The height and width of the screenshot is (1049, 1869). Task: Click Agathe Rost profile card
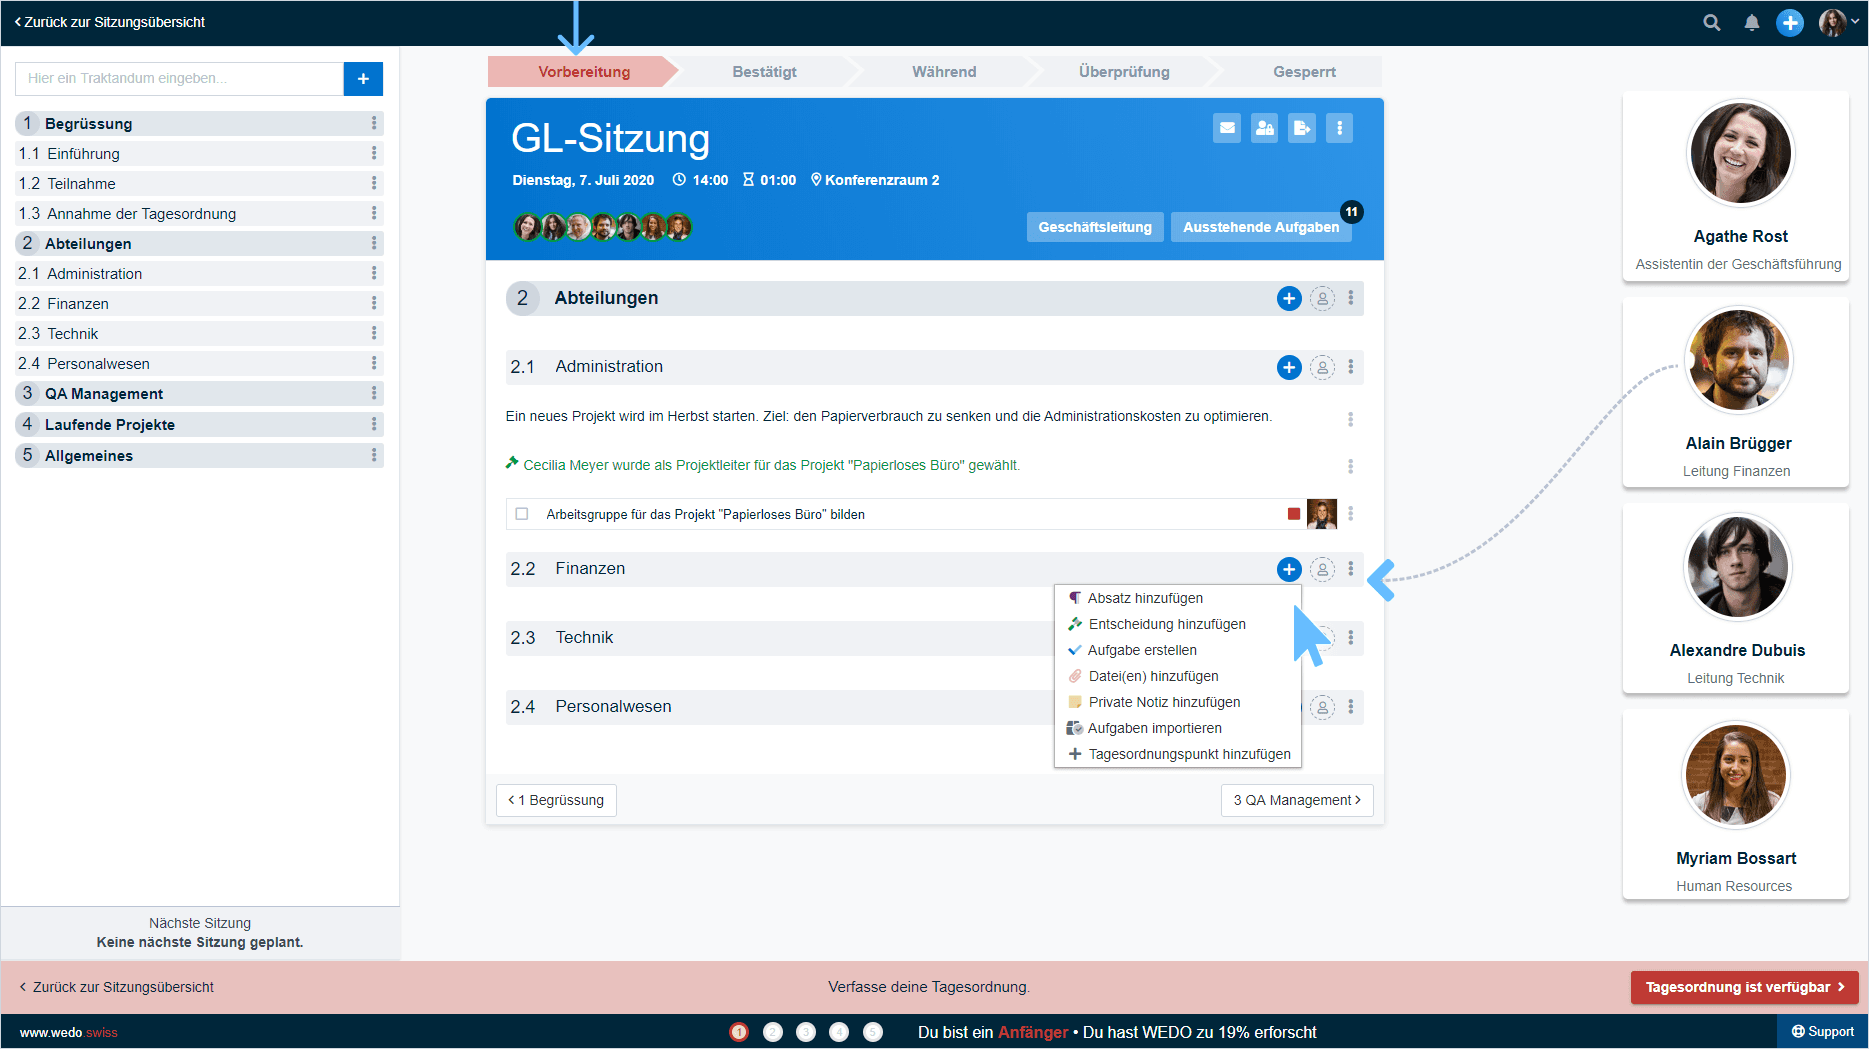[1736, 186]
